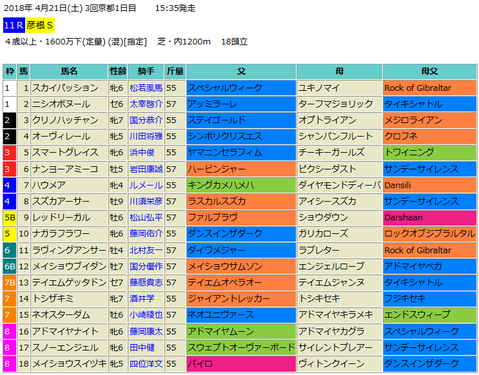Select horse name ラヴィングアンサー
This screenshot has width=479, height=375.
tap(69, 250)
